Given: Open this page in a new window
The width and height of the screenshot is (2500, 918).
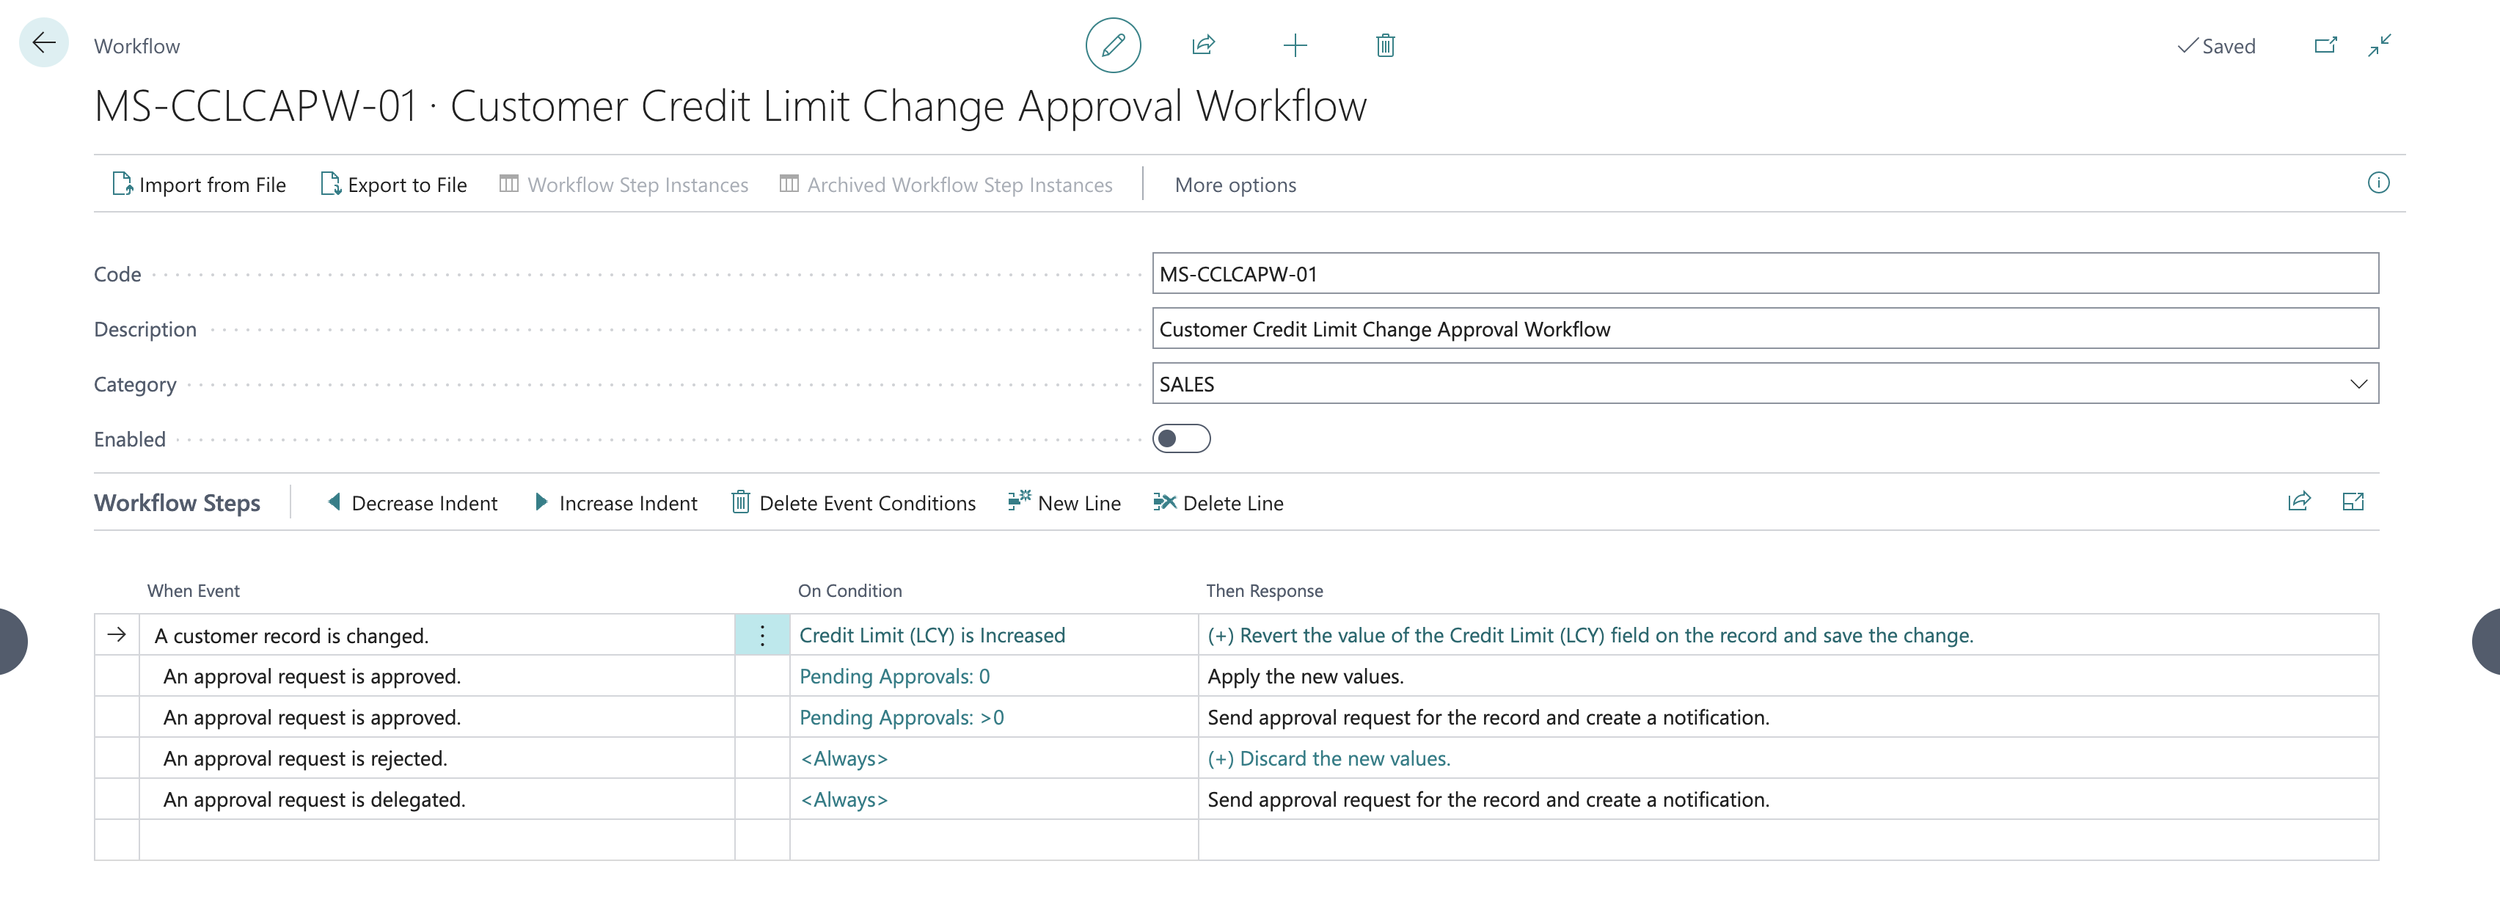Looking at the screenshot, I should (2326, 45).
